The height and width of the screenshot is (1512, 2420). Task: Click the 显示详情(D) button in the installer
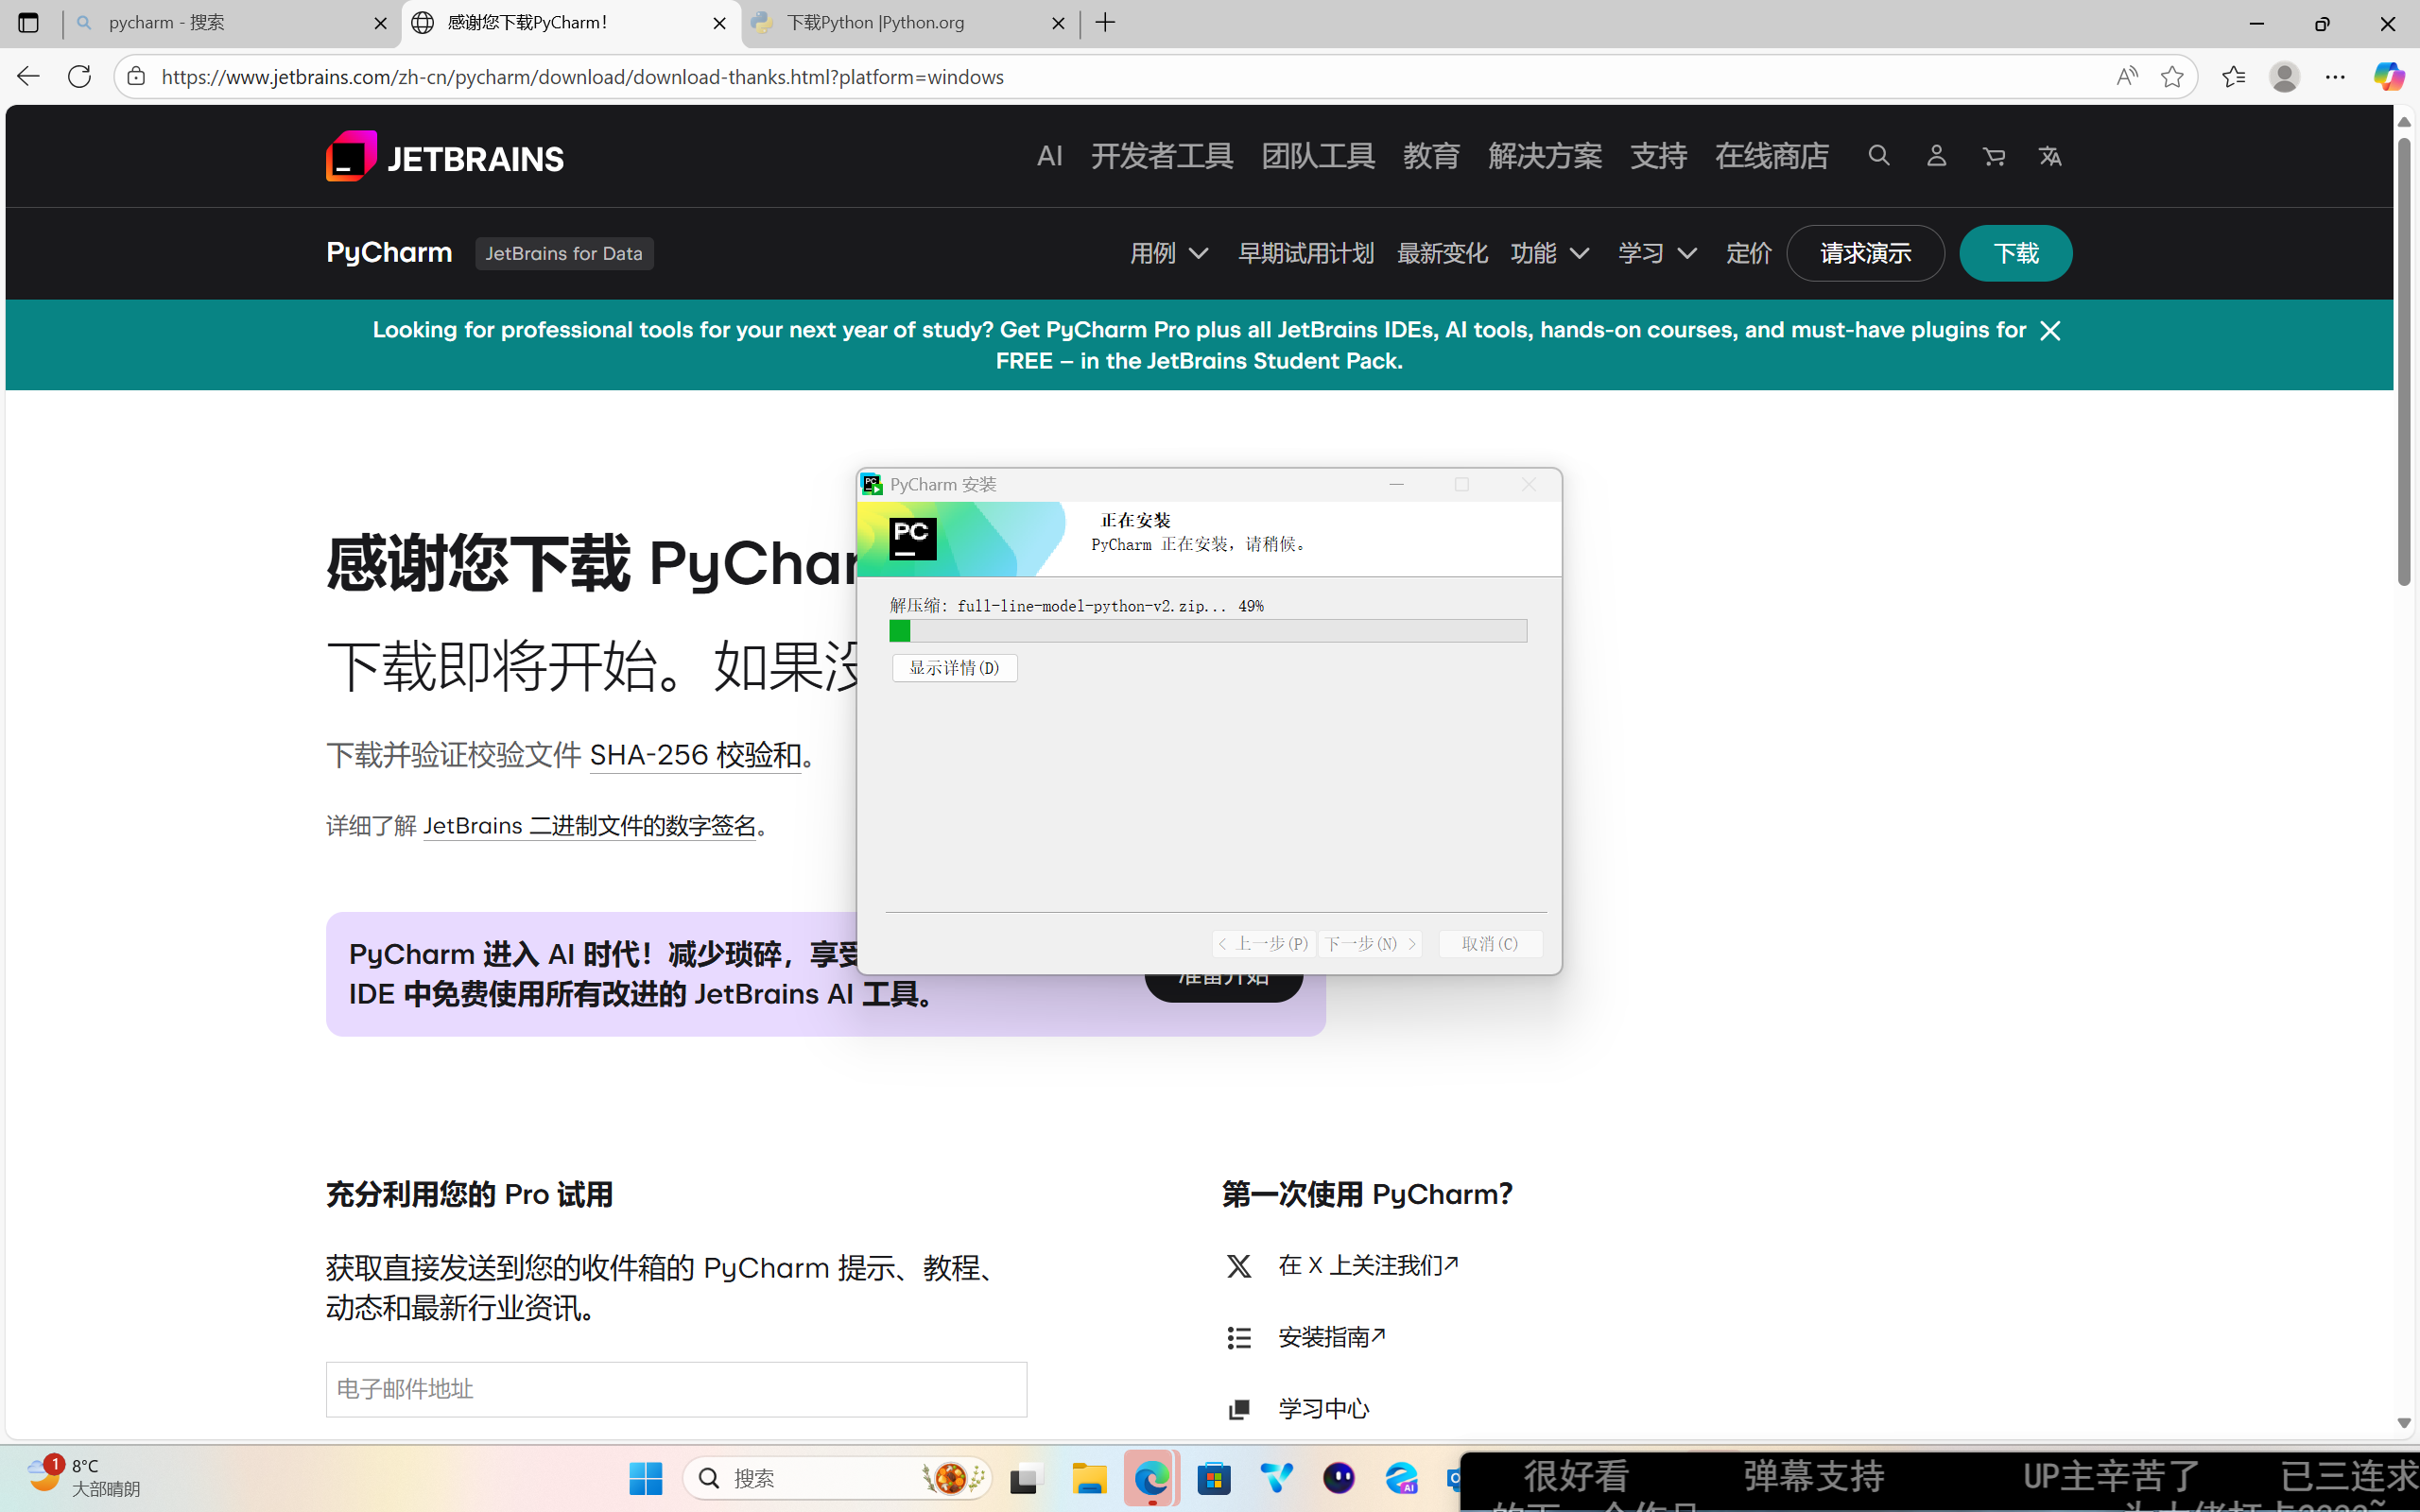click(953, 667)
